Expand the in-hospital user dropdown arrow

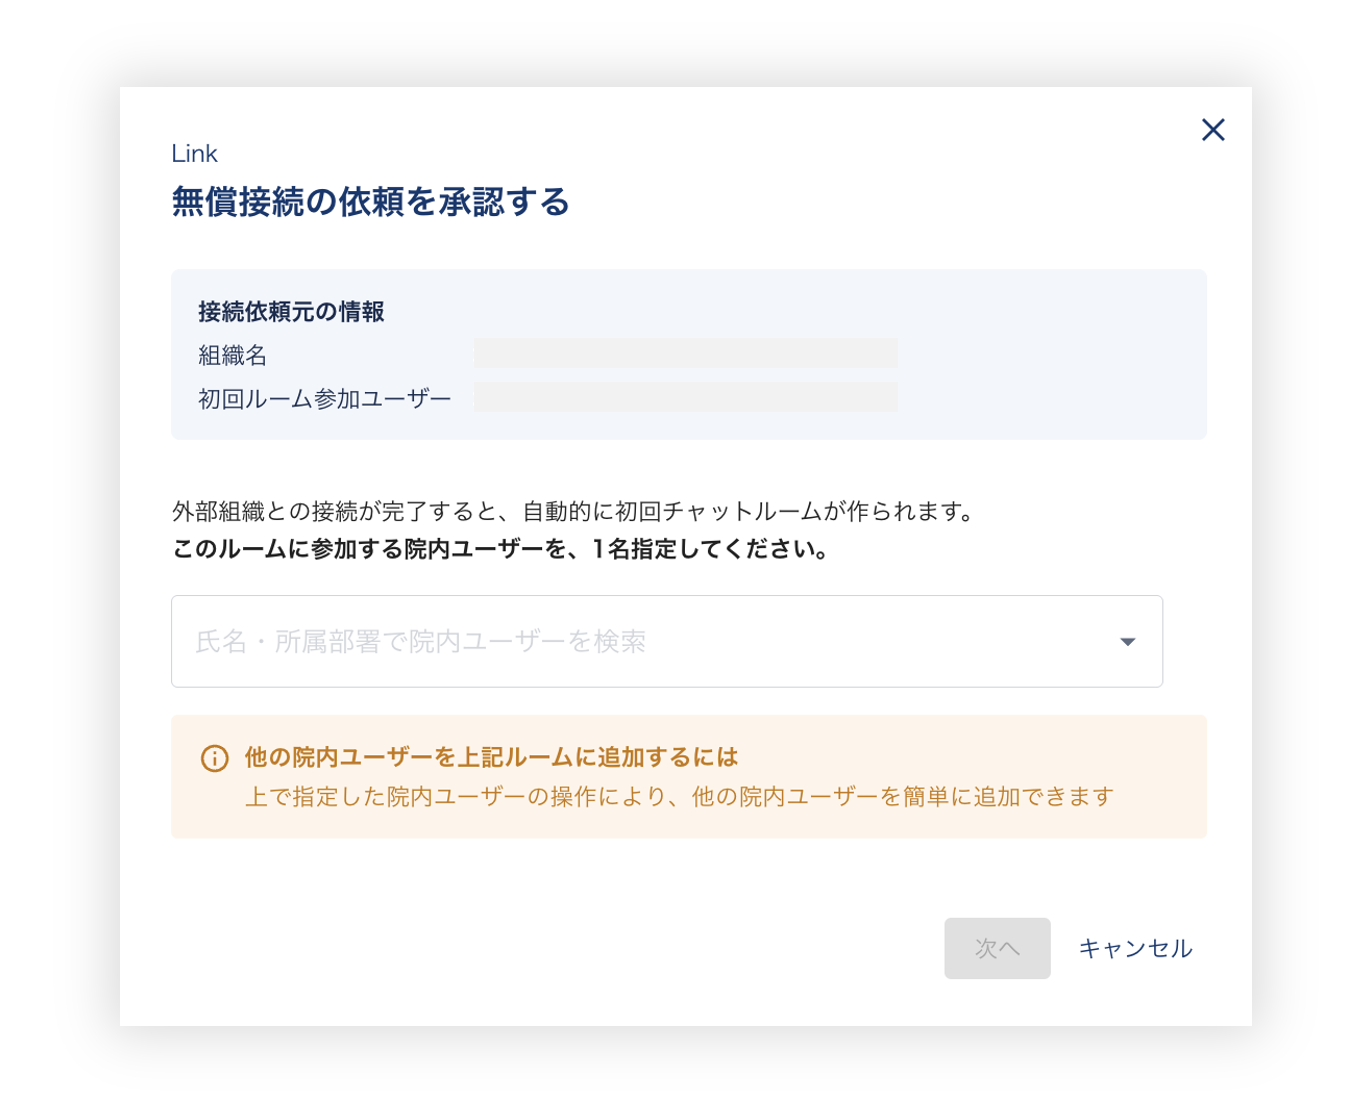[1127, 642]
